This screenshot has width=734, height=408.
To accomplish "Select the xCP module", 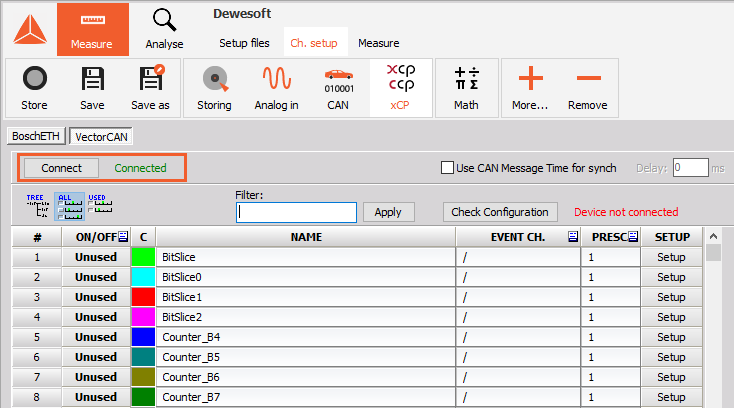I will [x=400, y=88].
